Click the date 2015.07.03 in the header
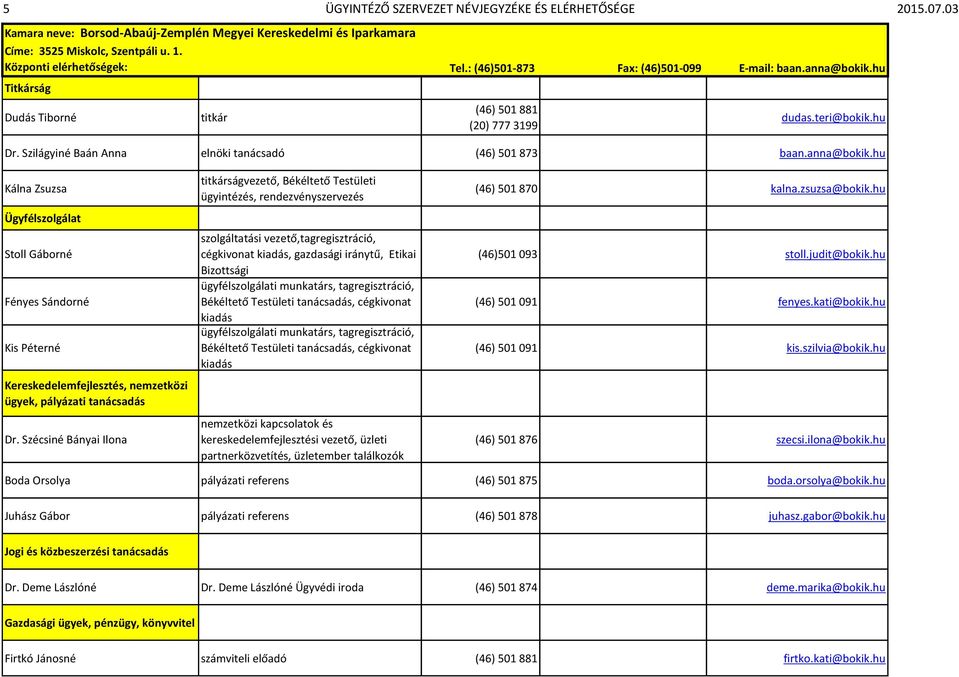Screen dimensions: 959x677 pos(927,9)
